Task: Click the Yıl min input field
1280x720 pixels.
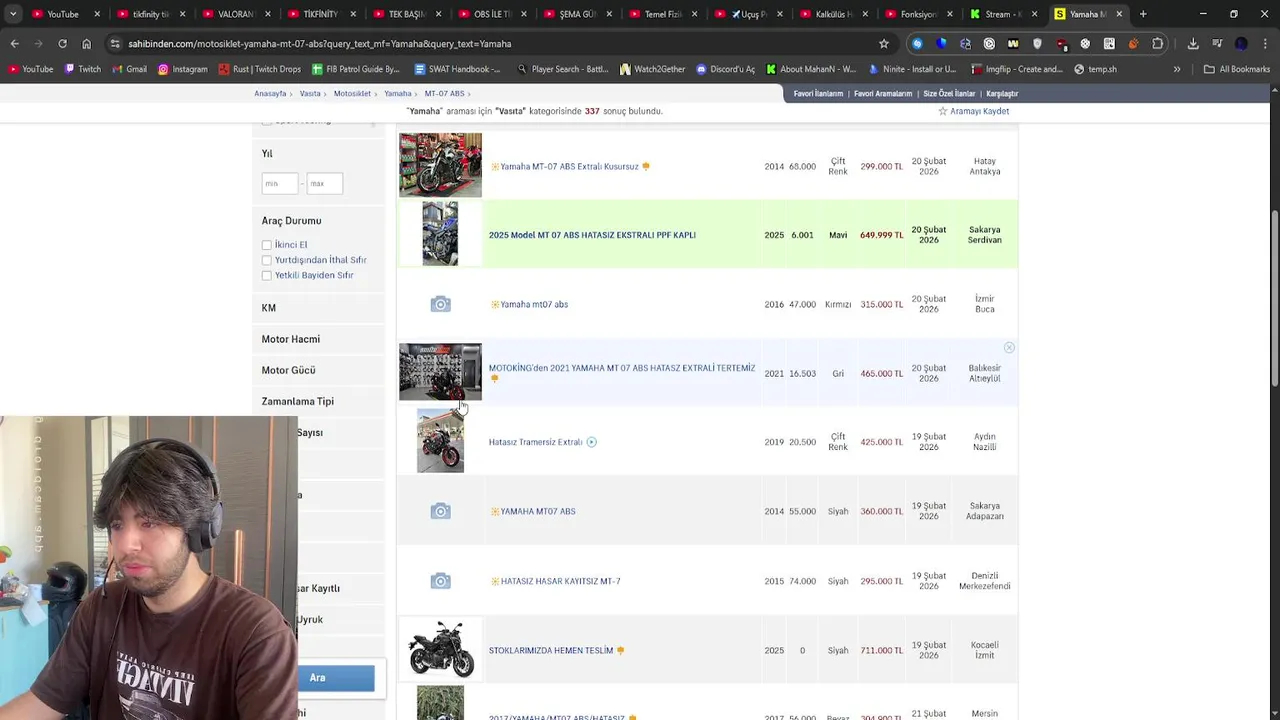Action: pos(280,184)
